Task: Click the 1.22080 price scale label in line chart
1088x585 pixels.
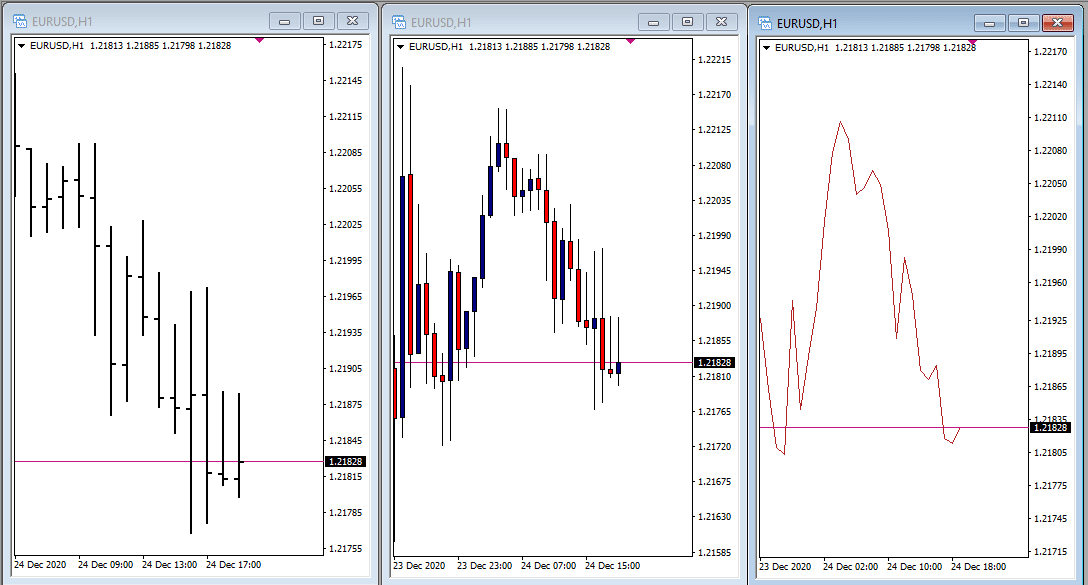Action: [1051, 151]
